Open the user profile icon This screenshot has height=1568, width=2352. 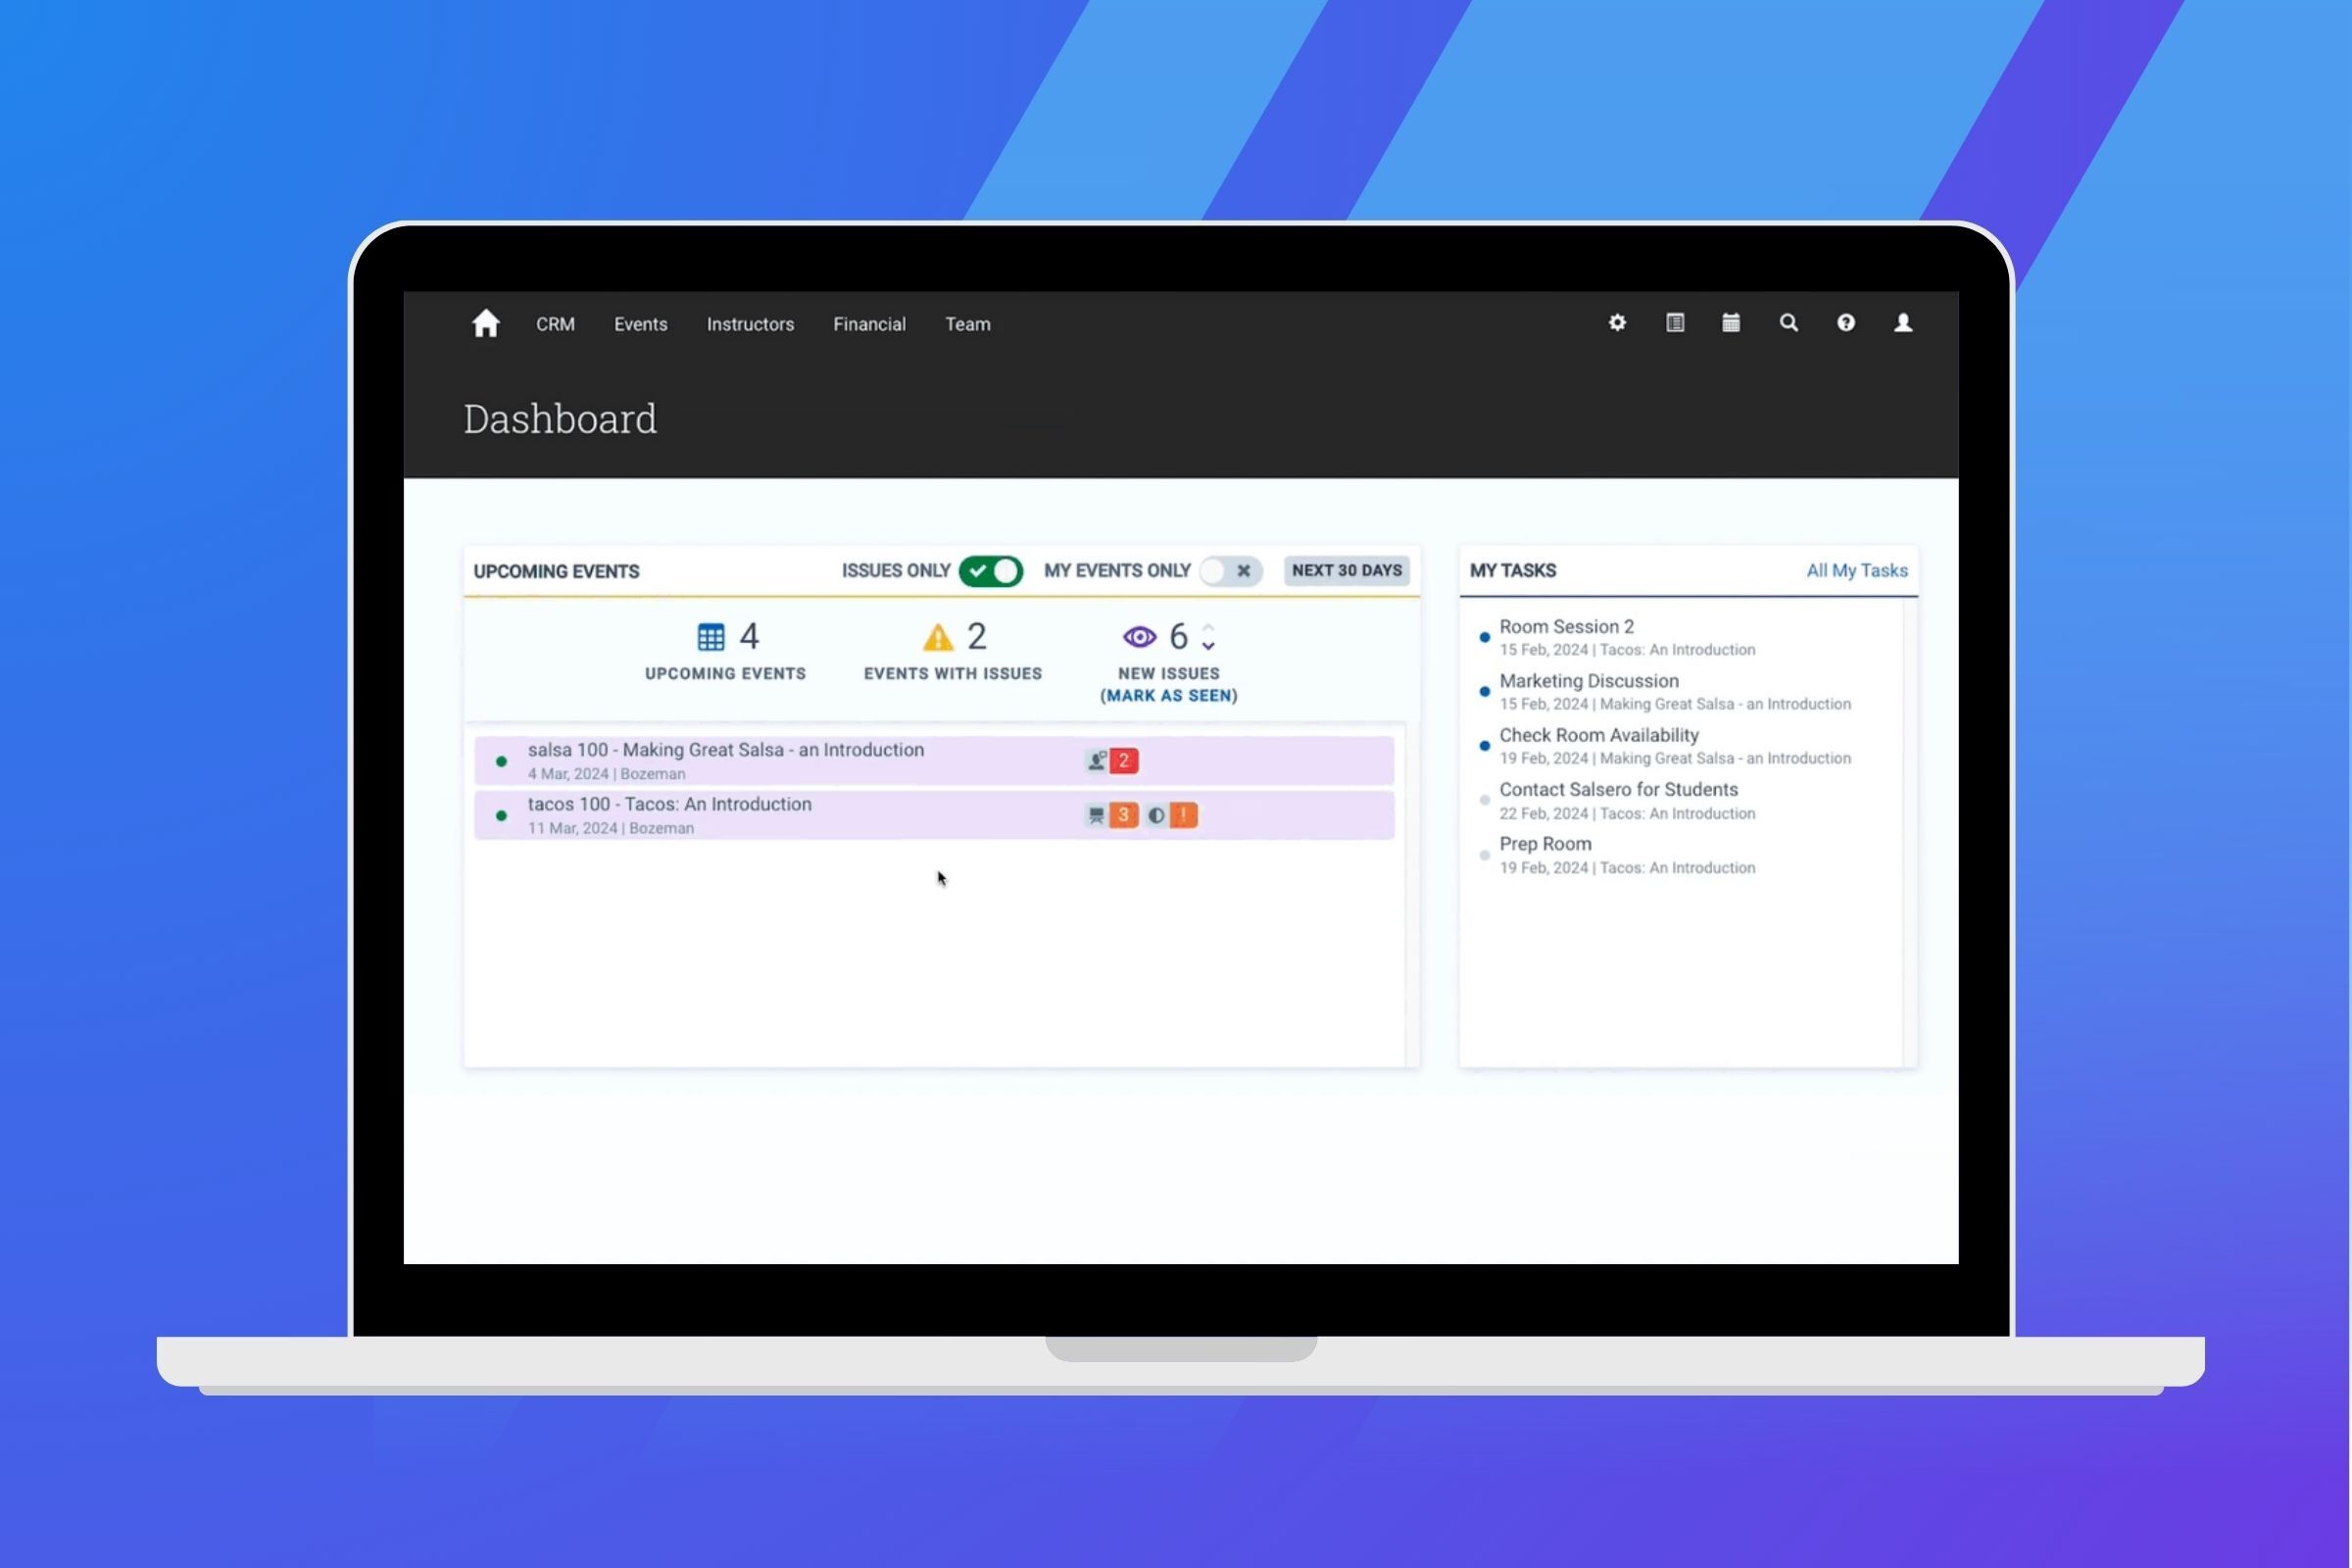tap(1902, 323)
